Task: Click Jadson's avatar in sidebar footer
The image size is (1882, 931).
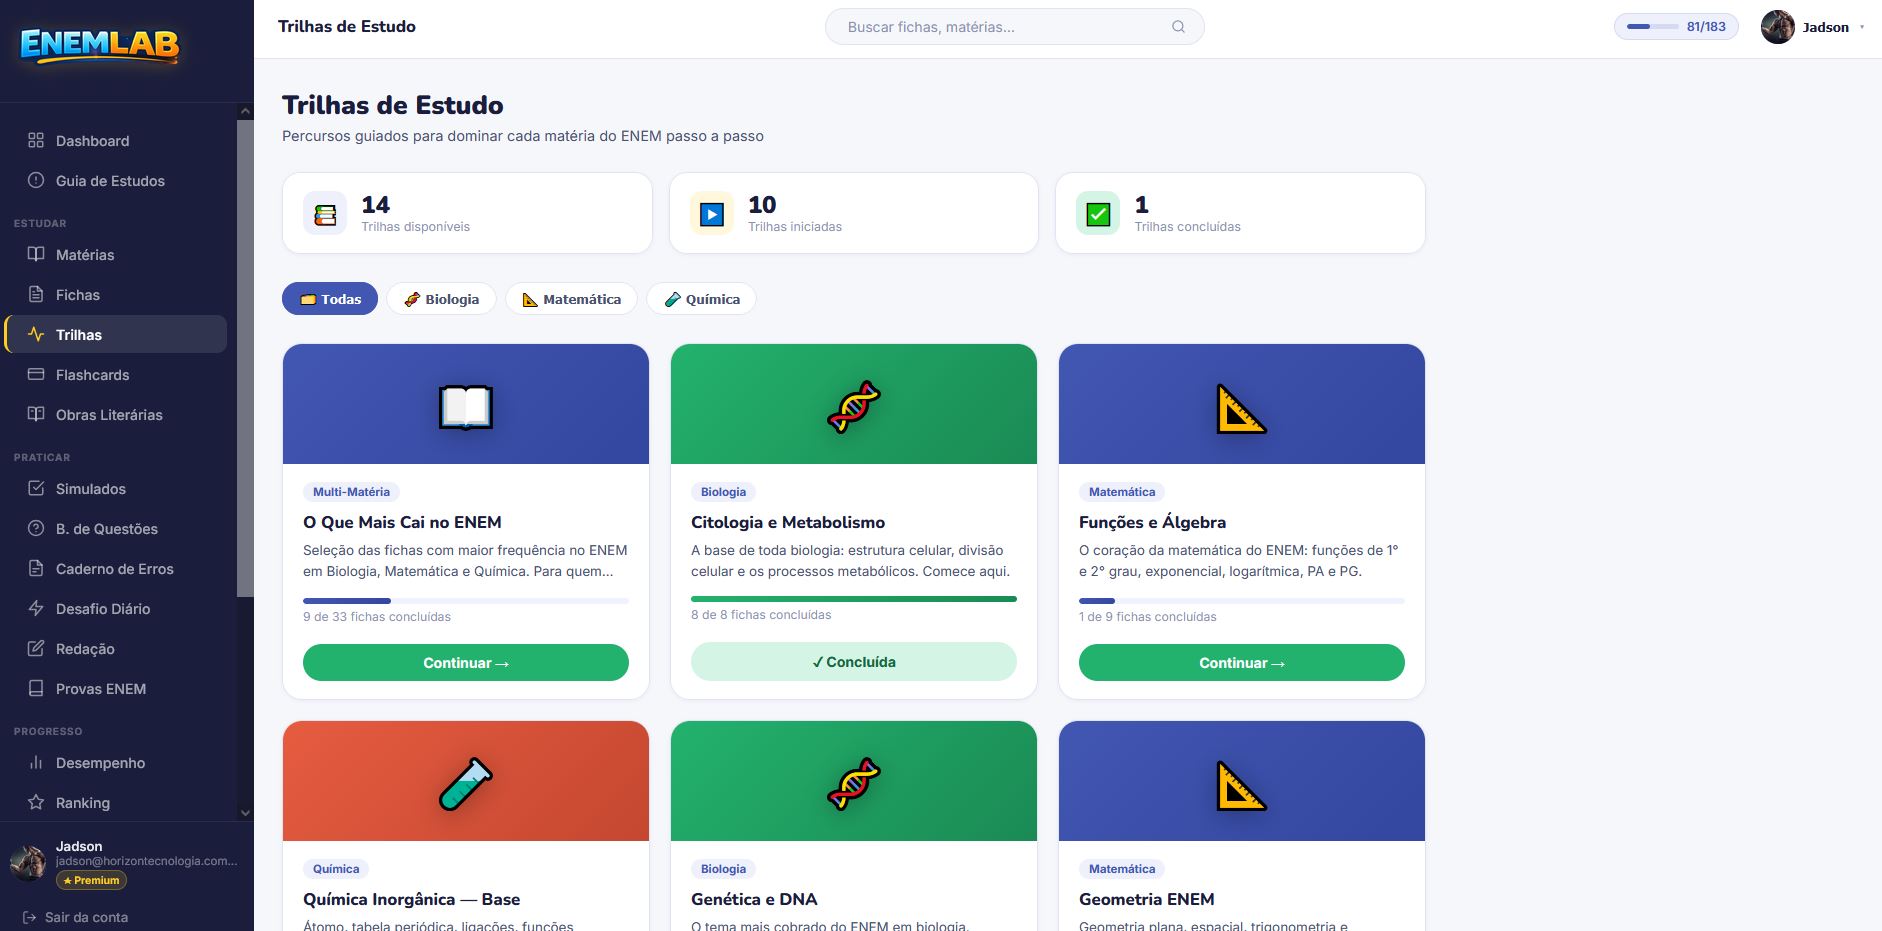Action: click(28, 862)
